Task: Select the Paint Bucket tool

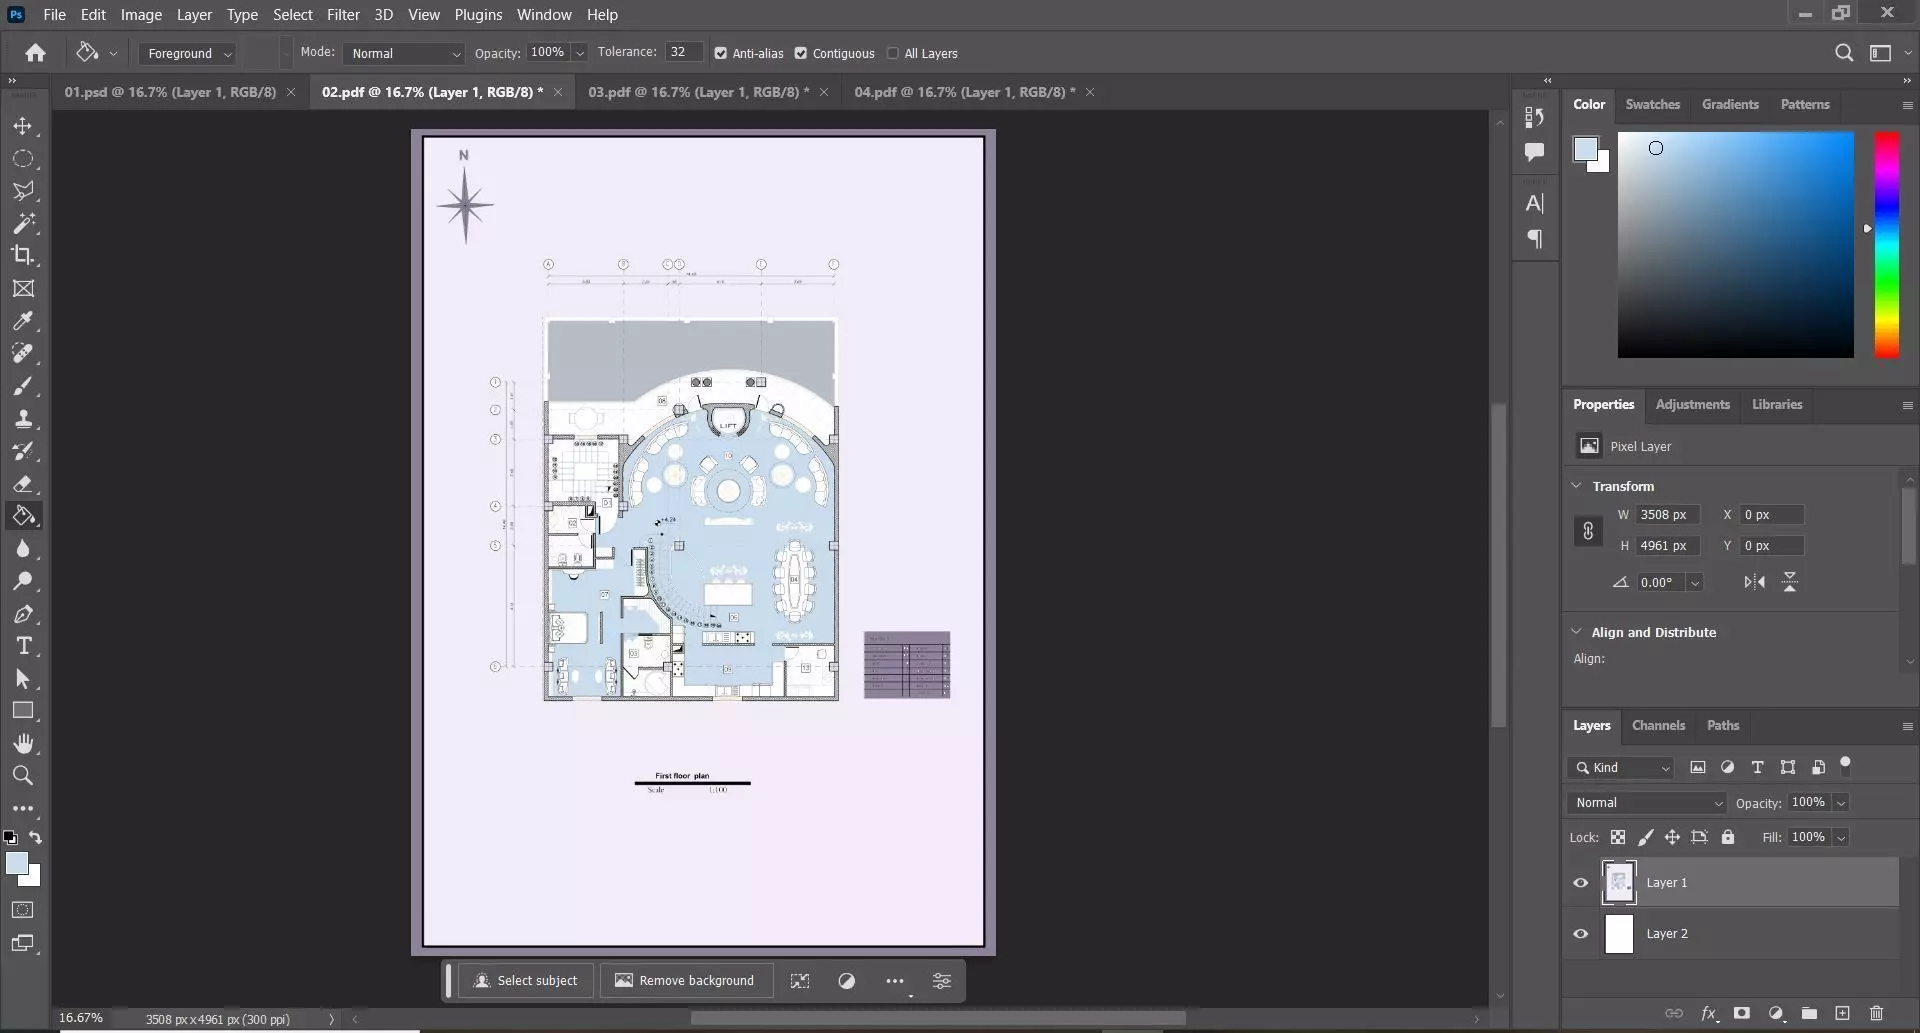Action: point(23,516)
